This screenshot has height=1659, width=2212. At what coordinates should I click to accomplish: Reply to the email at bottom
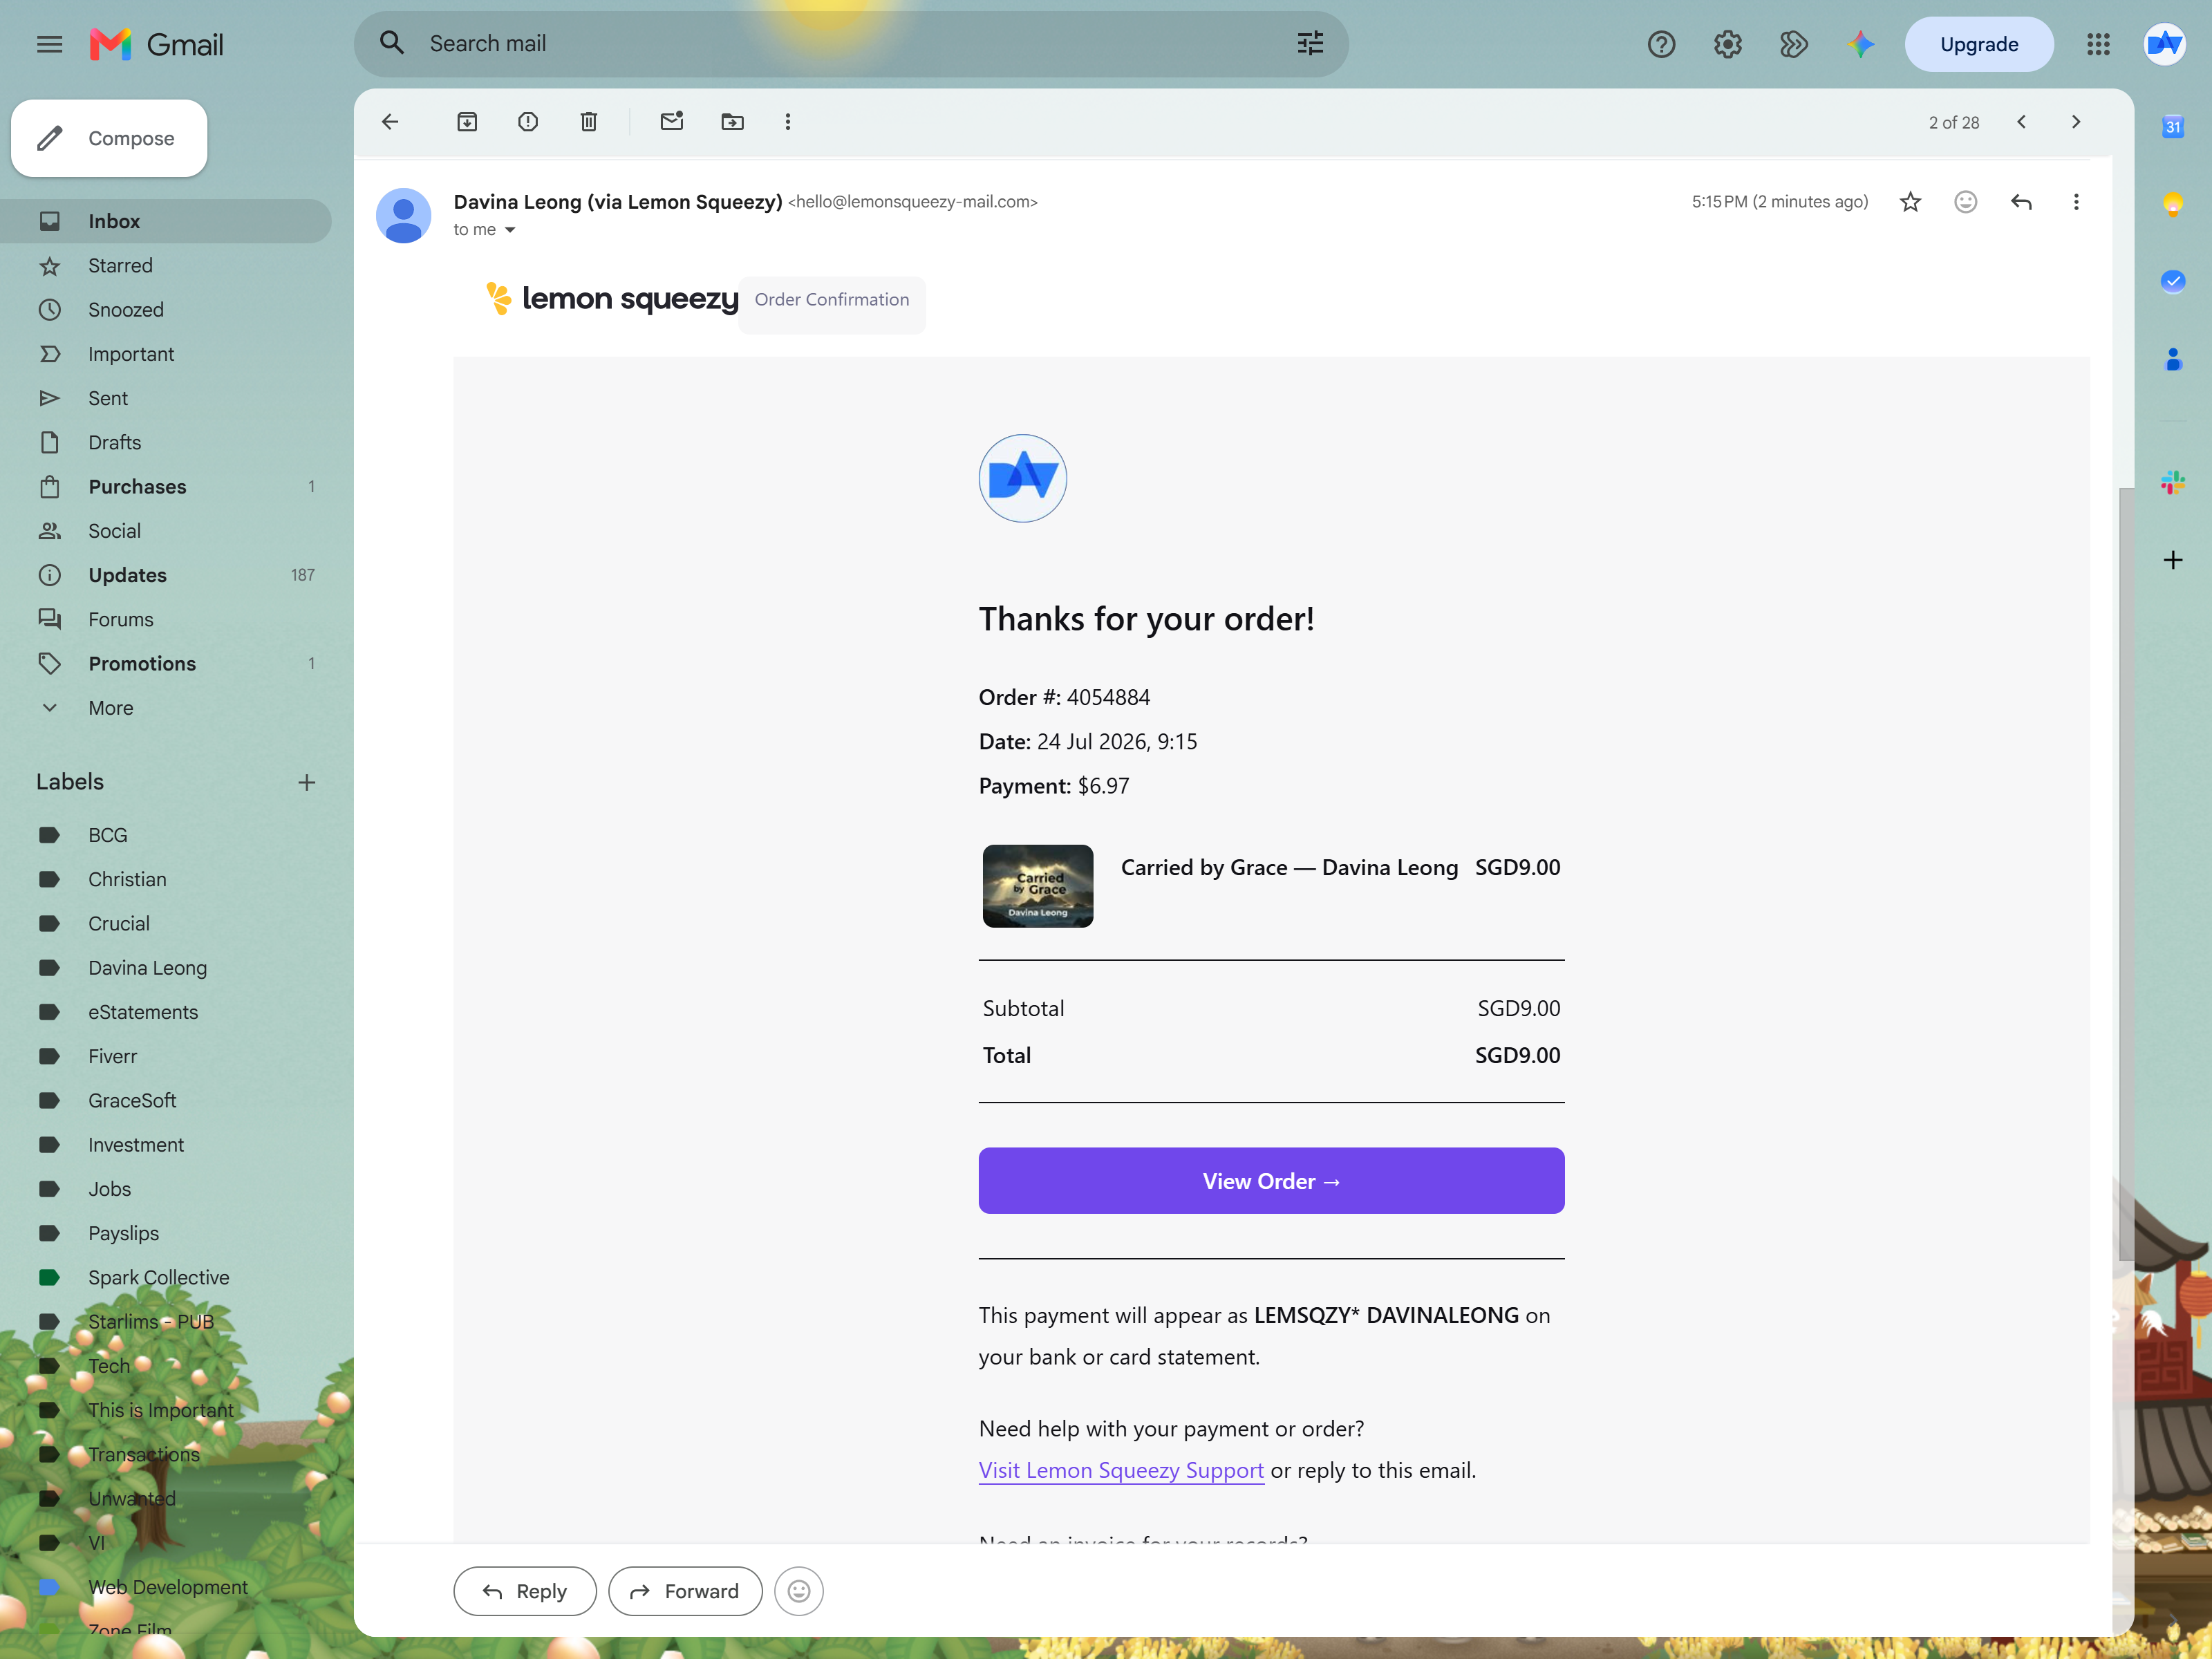tap(525, 1591)
